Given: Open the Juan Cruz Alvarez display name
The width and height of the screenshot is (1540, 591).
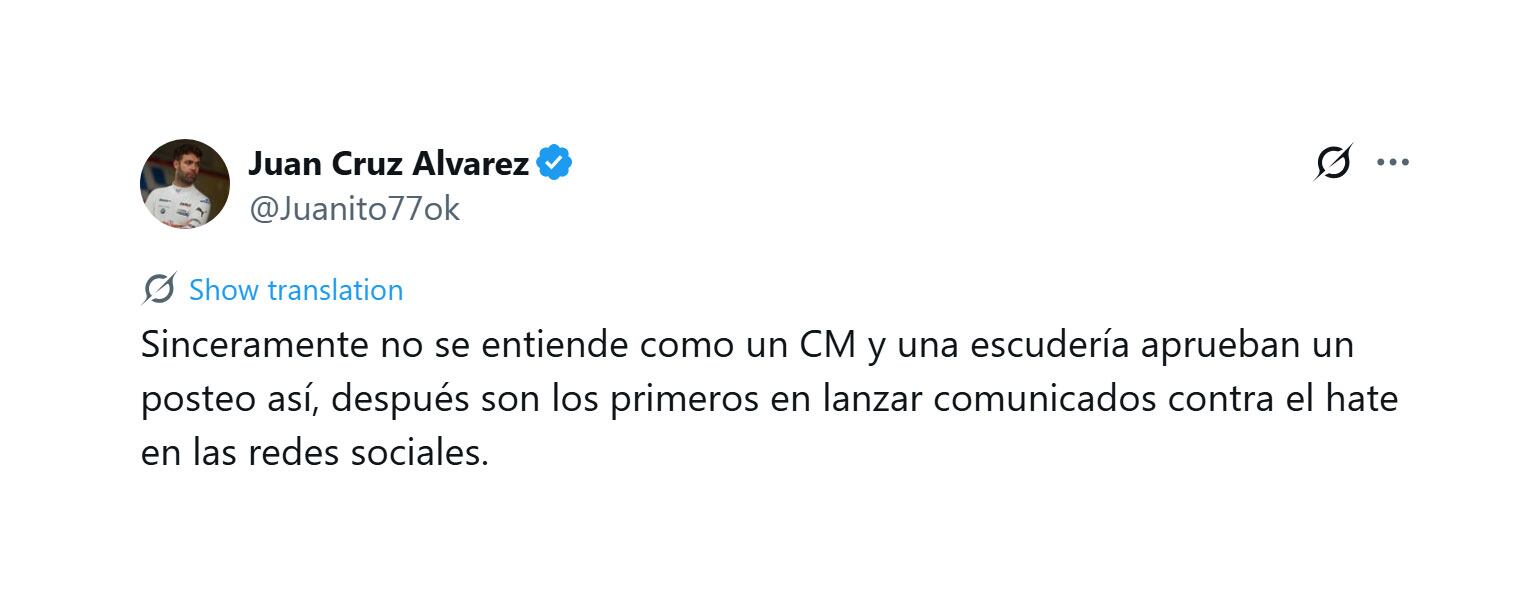Looking at the screenshot, I should (x=388, y=162).
